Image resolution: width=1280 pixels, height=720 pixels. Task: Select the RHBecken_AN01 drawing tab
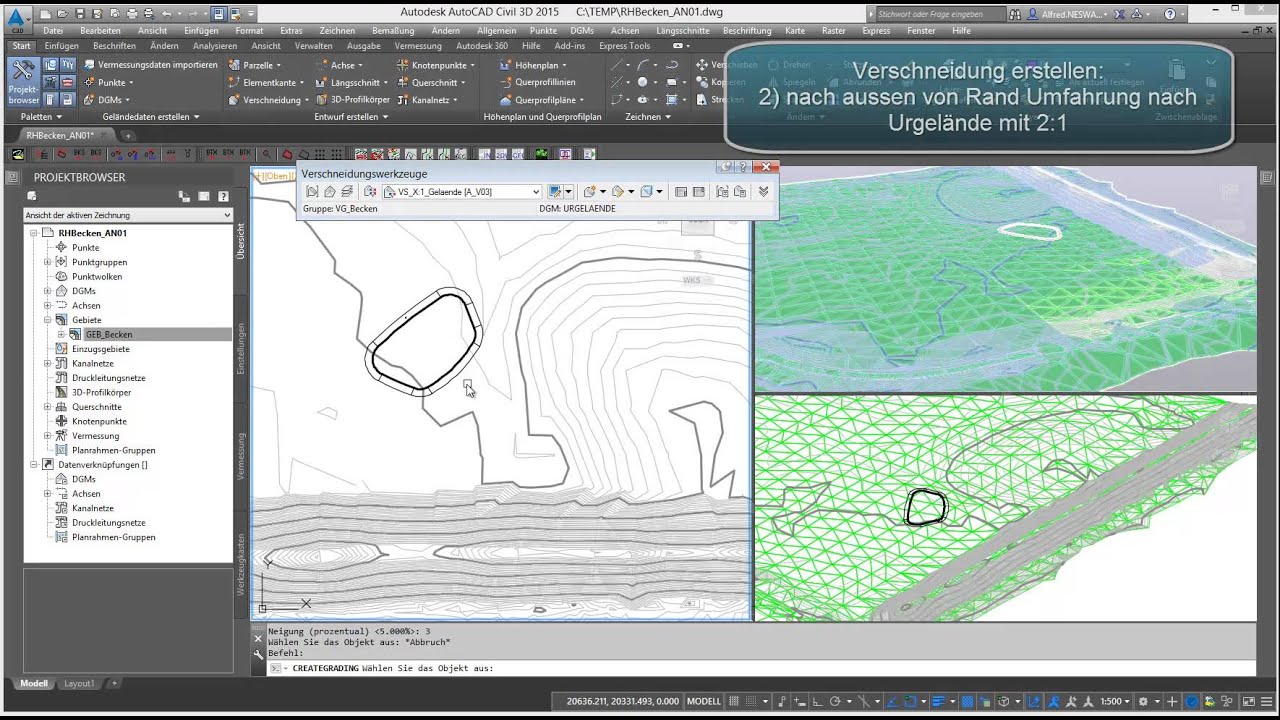tap(60, 135)
